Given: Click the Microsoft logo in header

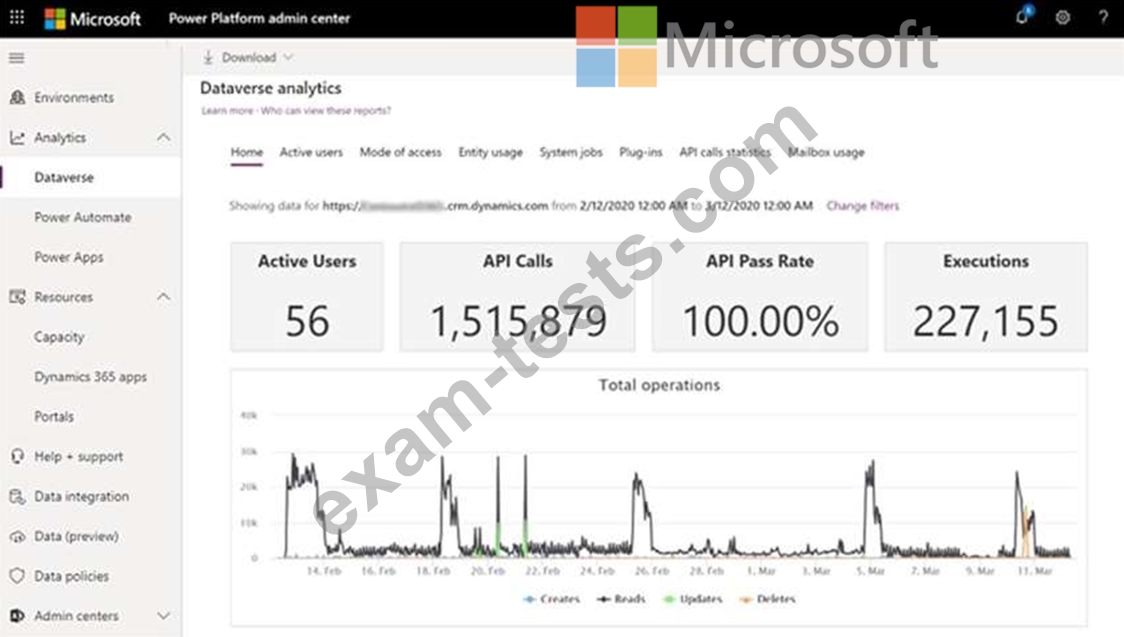Looking at the screenshot, I should pyautogui.click(x=92, y=19).
